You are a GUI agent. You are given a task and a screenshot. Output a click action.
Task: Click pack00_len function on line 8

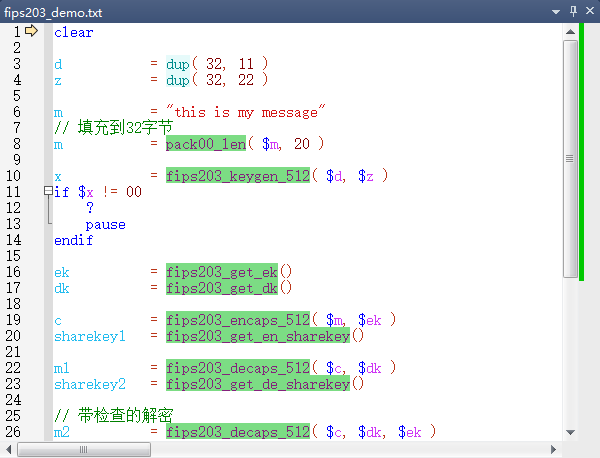click(206, 144)
